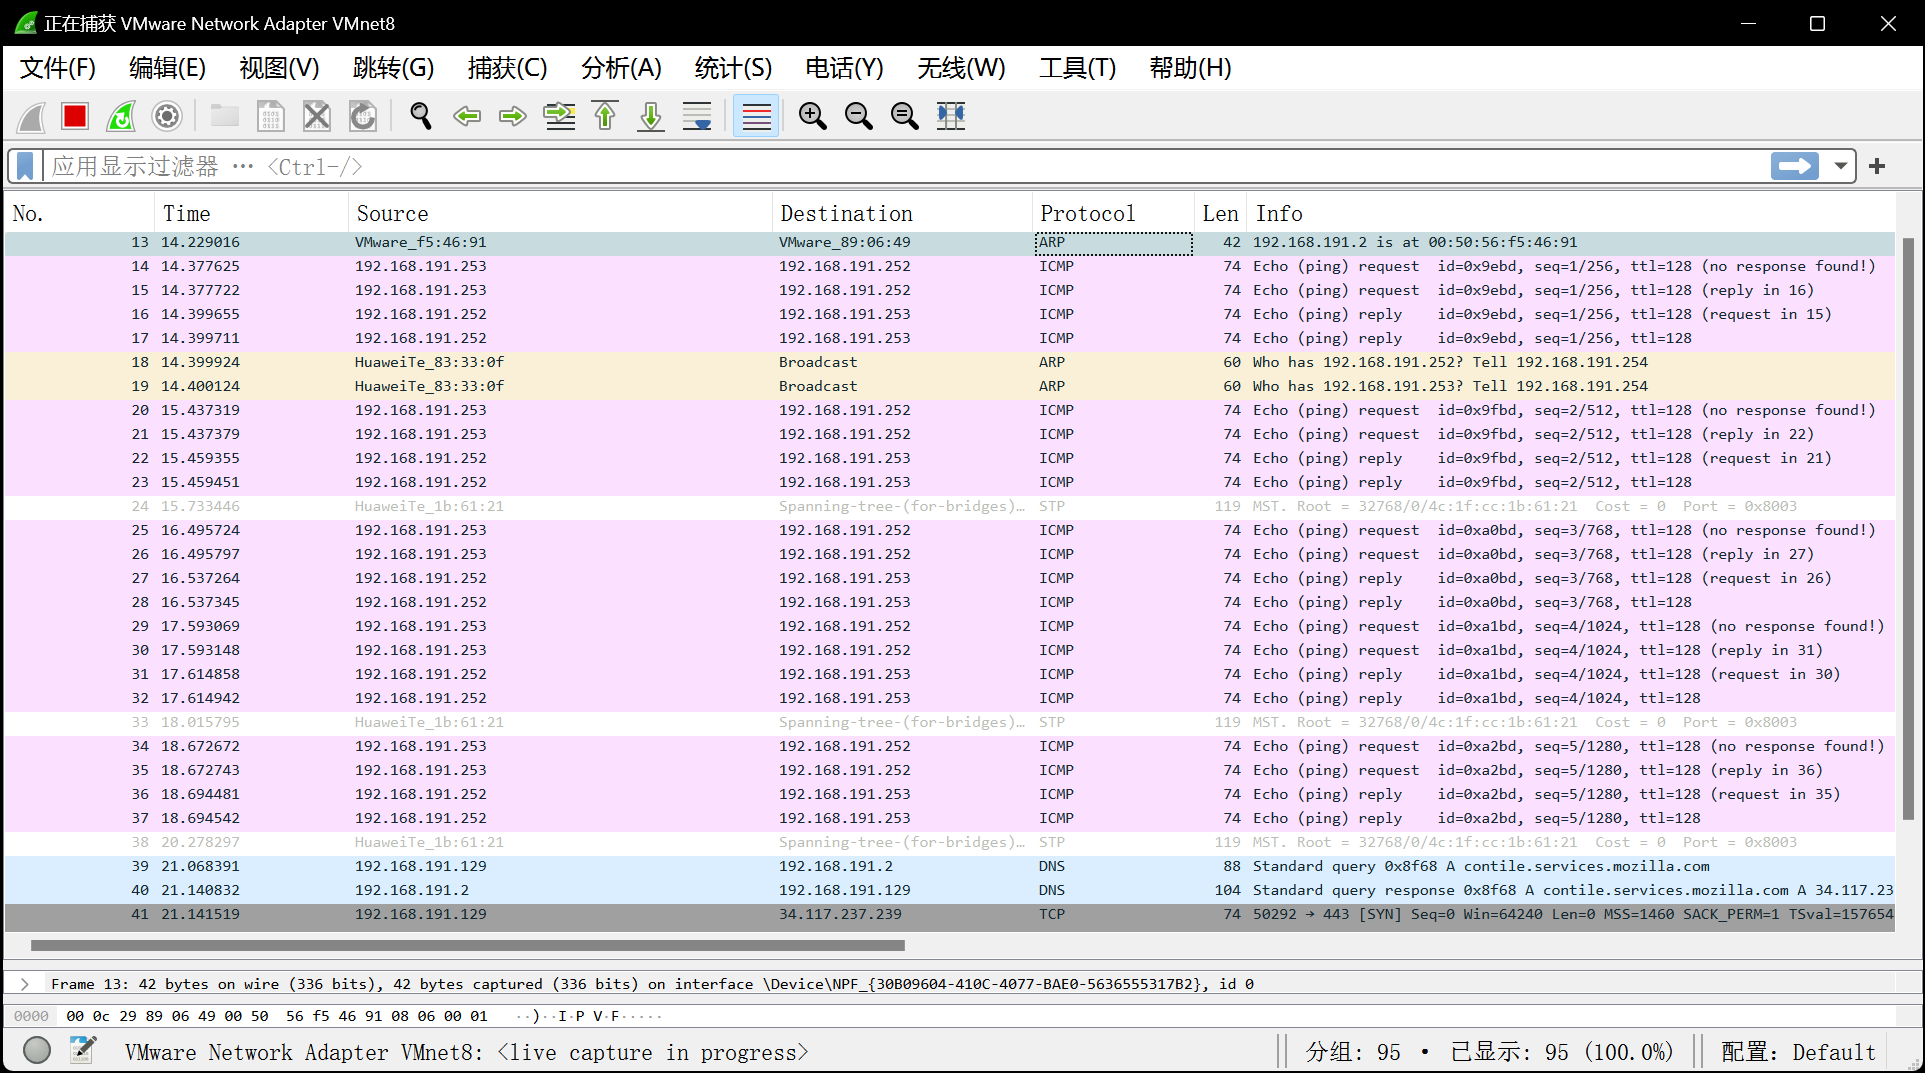Screen dimensions: 1925x1073
Task: Click the start capture shark fin icon
Action: pos(32,117)
